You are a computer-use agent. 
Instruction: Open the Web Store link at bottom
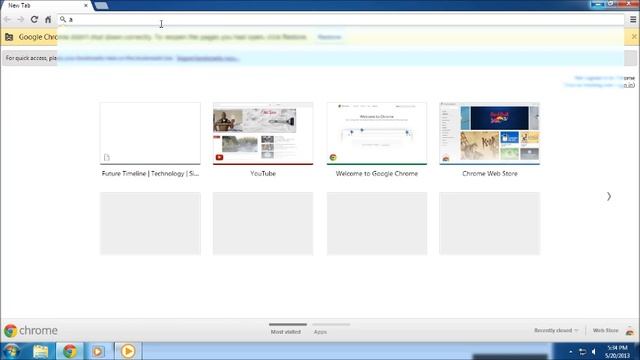(x=605, y=330)
